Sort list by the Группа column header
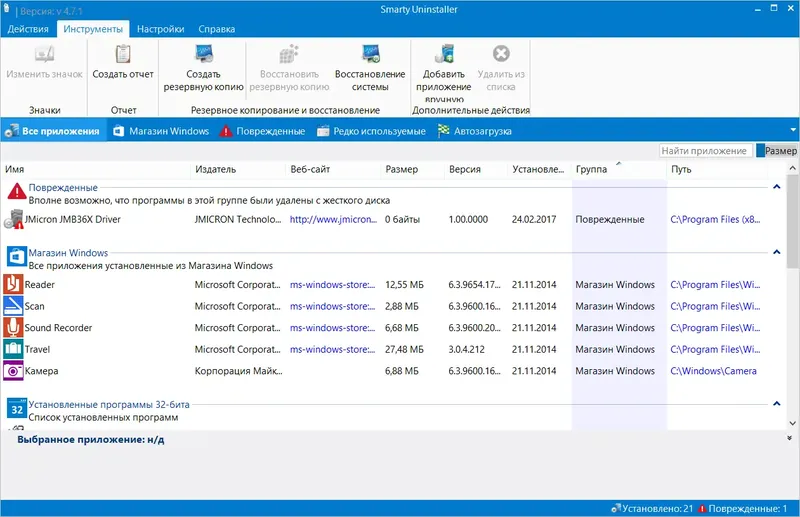Image resolution: width=800 pixels, height=517 pixels. pos(592,170)
